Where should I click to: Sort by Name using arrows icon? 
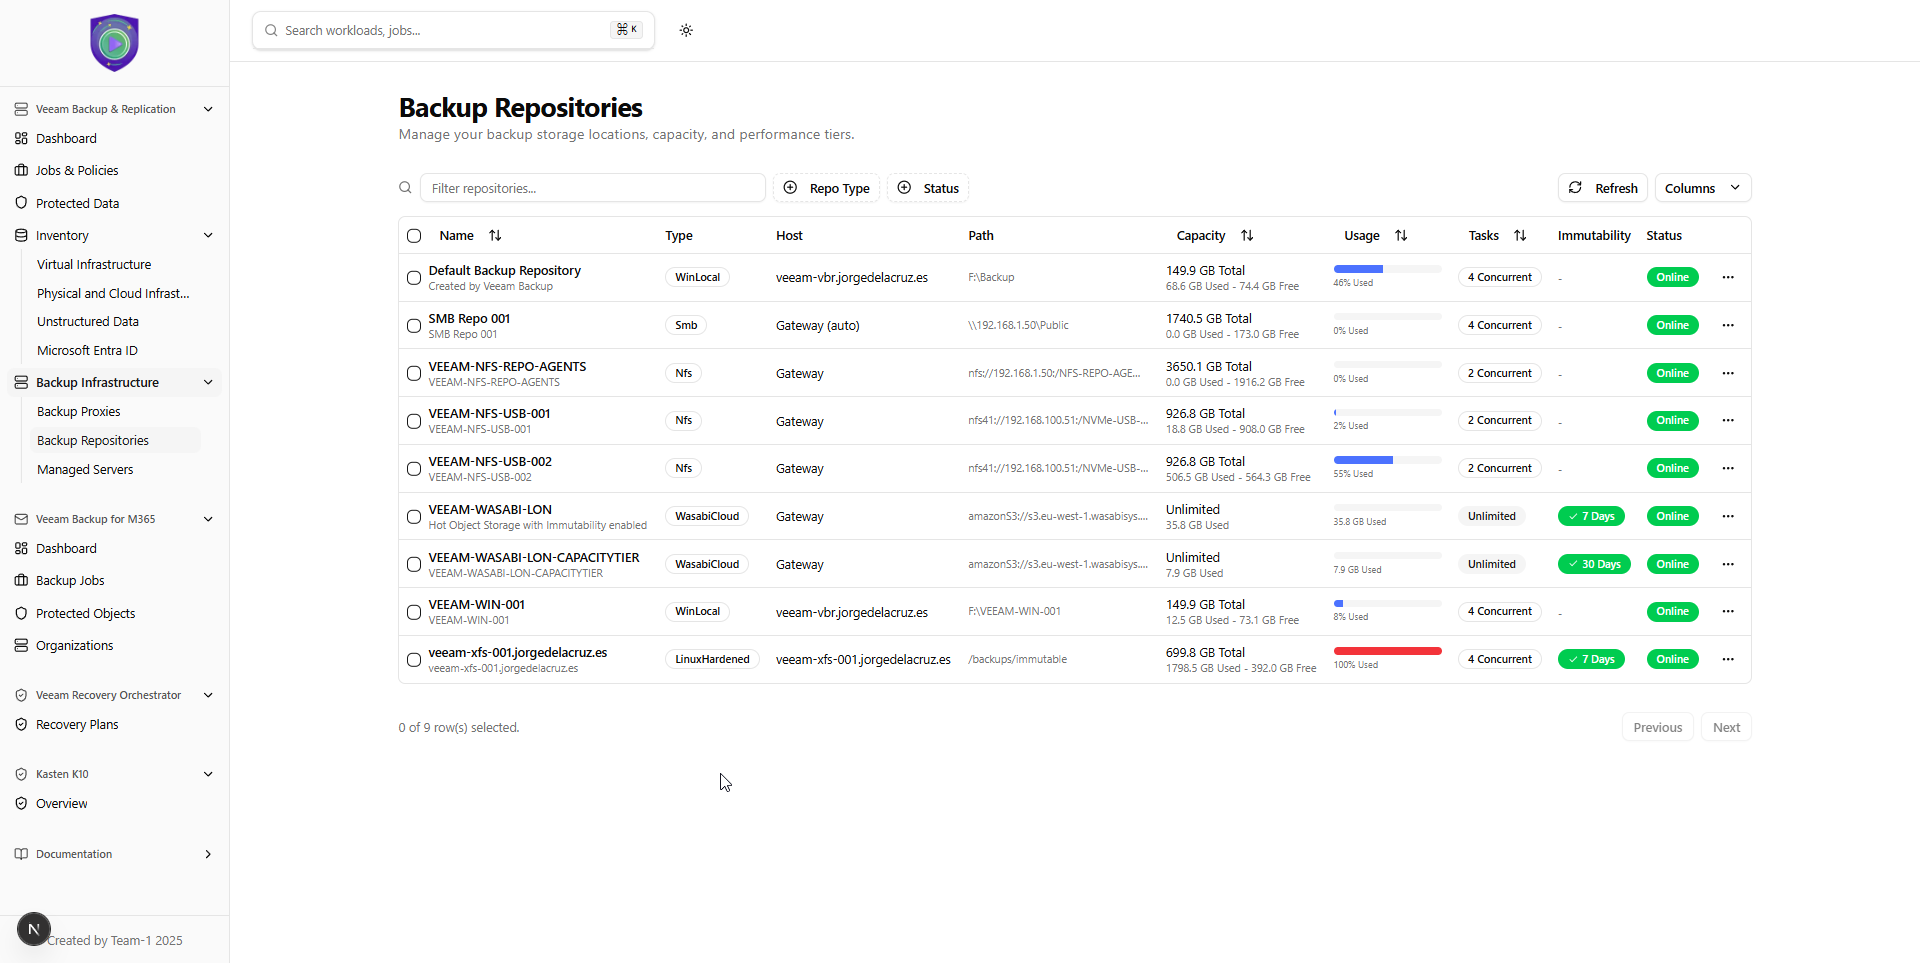coord(495,236)
